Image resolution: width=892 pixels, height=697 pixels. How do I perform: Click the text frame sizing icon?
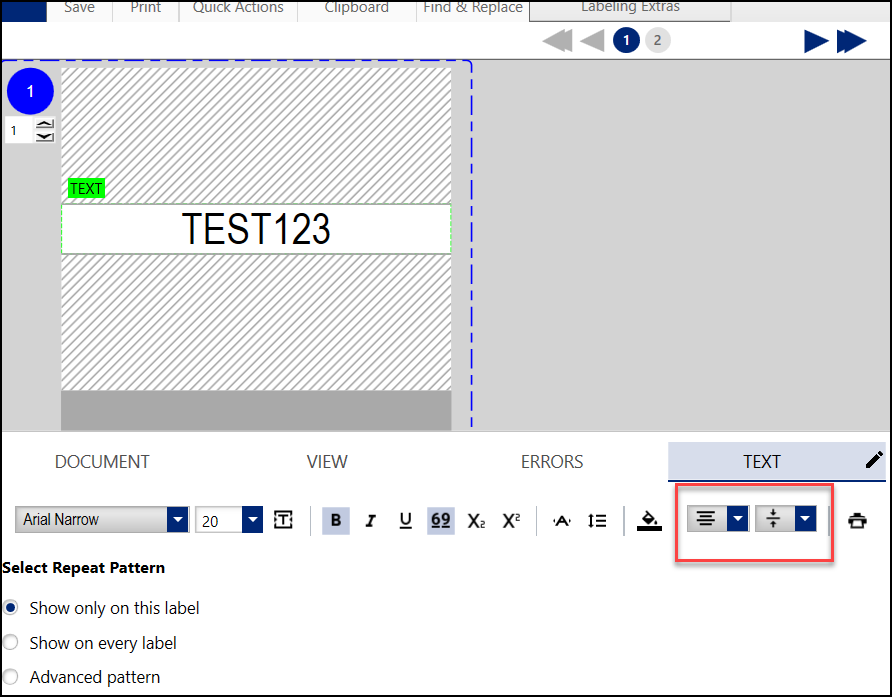[x=283, y=519]
